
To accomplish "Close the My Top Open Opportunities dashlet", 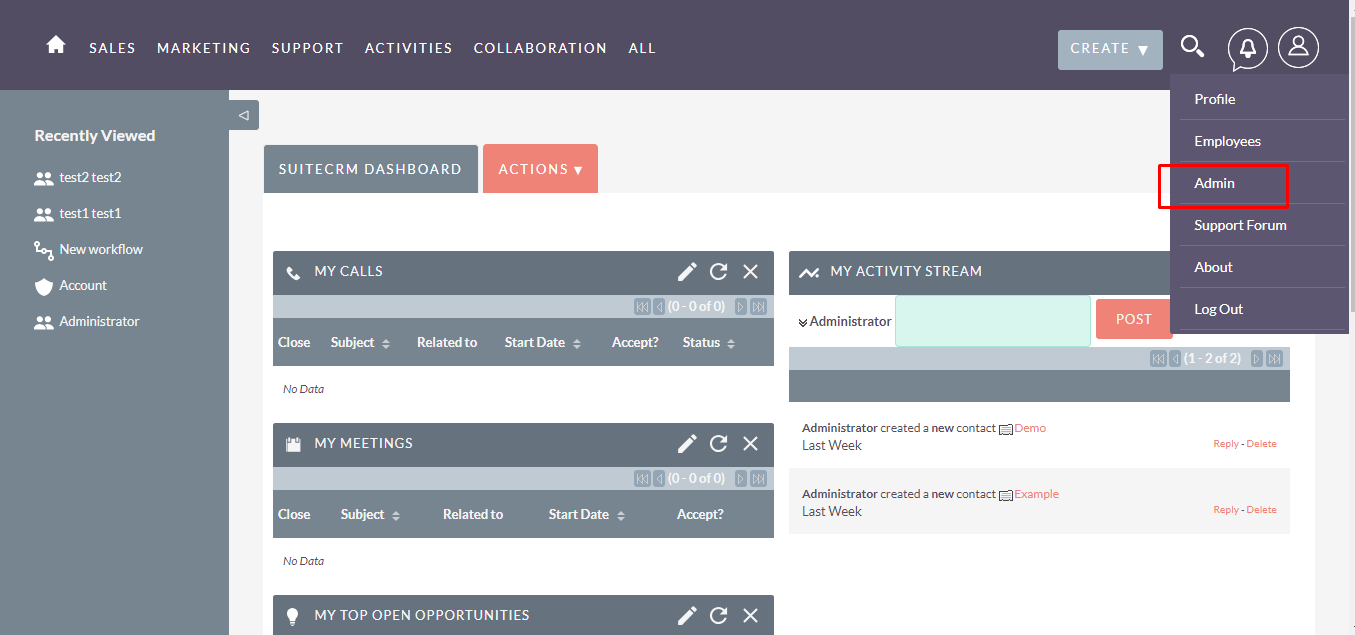I will tap(751, 615).
